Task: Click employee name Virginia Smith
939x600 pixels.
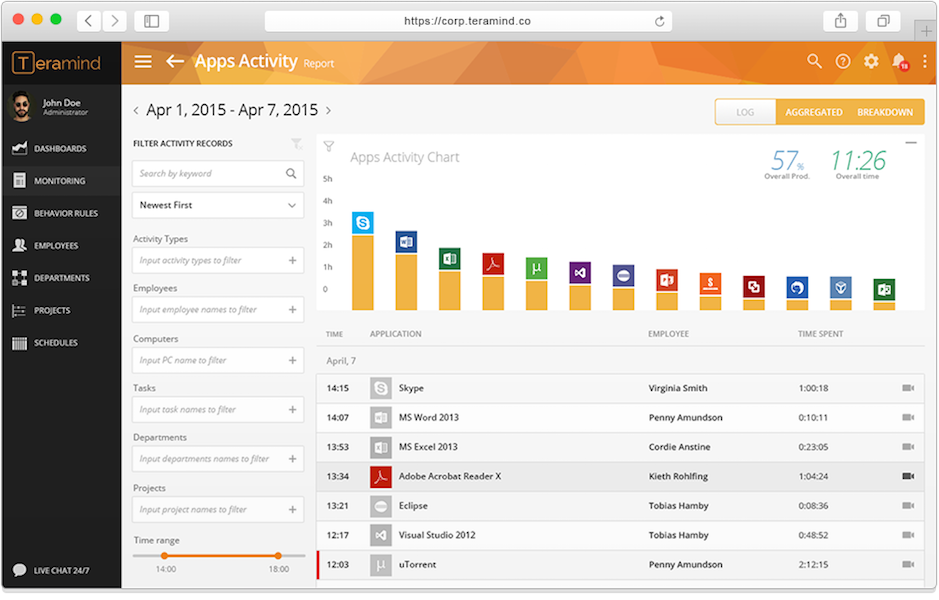Action: pyautogui.click(x=678, y=388)
